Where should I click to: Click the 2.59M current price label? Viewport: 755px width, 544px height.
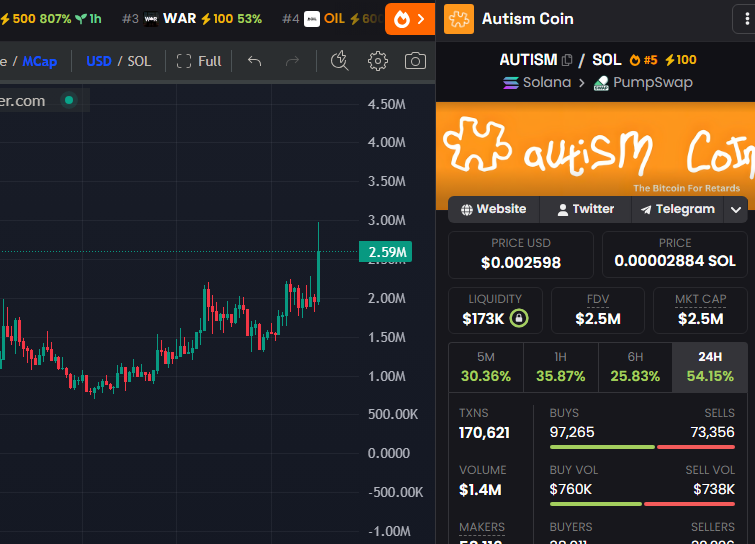[386, 252]
